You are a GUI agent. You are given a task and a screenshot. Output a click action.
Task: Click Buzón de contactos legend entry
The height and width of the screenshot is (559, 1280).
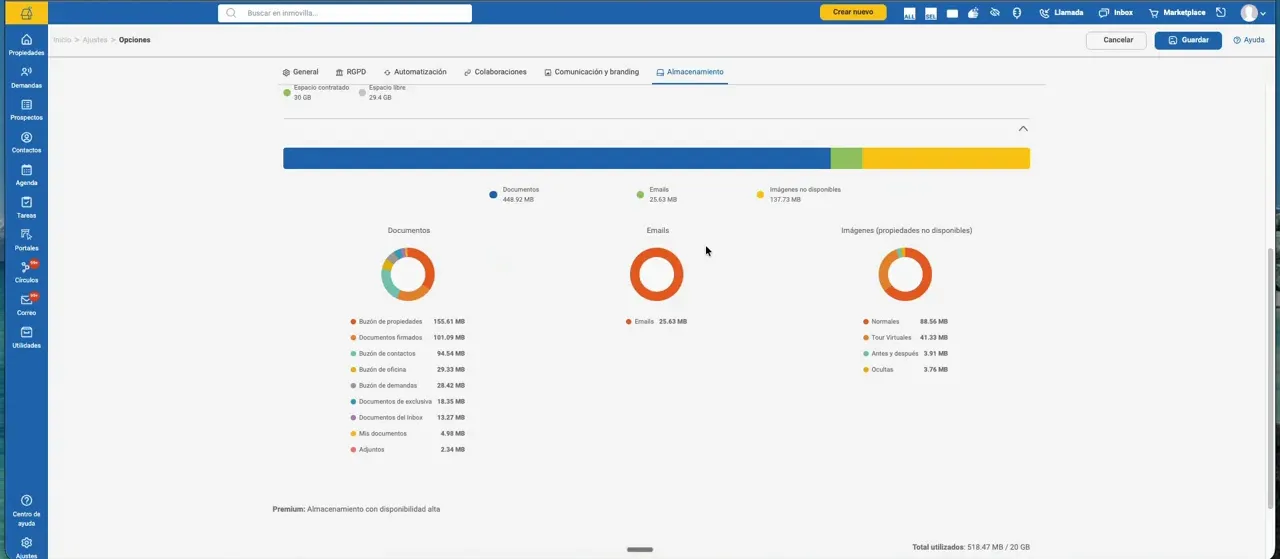(x=408, y=354)
